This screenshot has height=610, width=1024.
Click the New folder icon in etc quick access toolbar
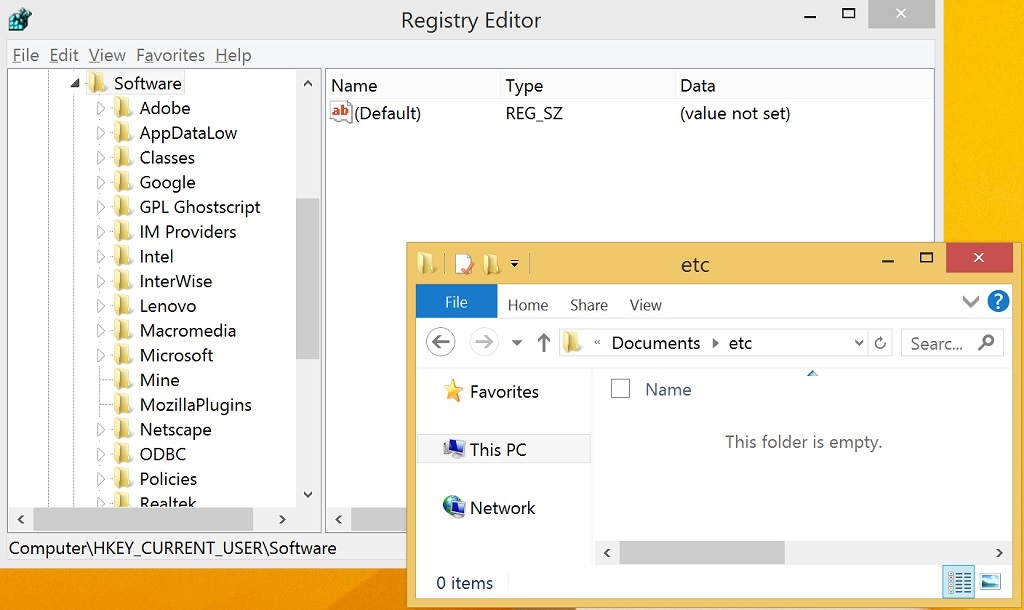coord(492,264)
